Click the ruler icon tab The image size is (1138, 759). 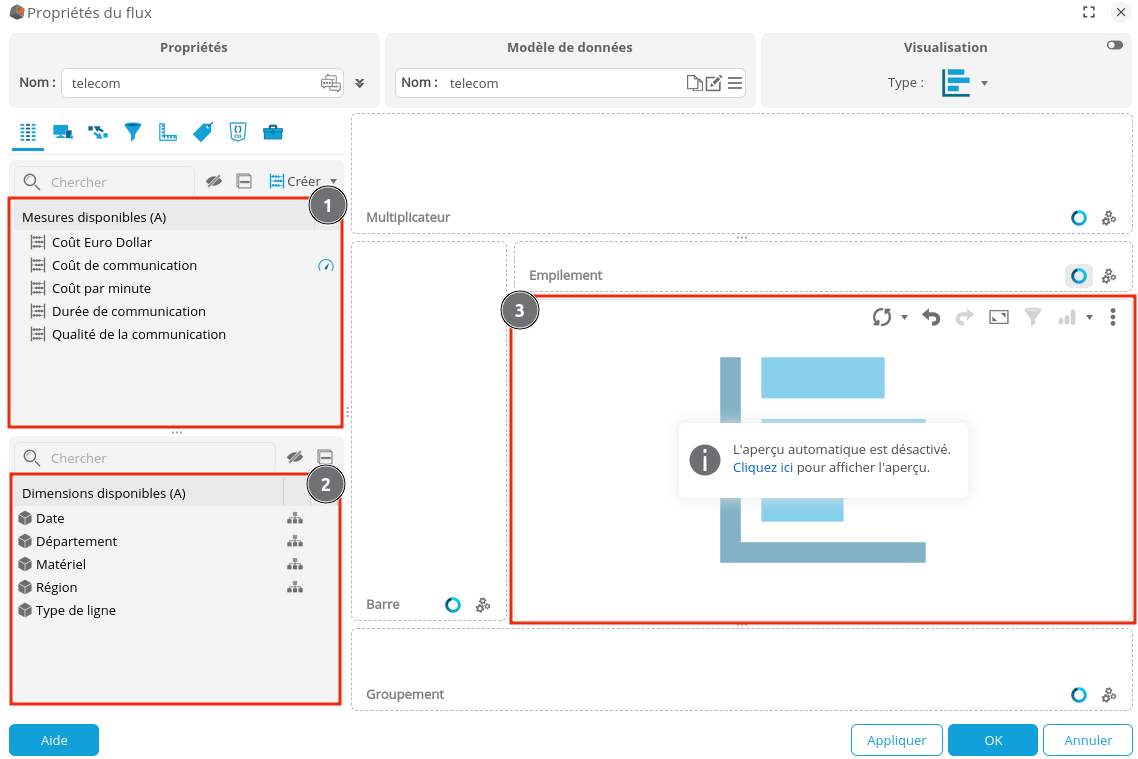click(168, 131)
